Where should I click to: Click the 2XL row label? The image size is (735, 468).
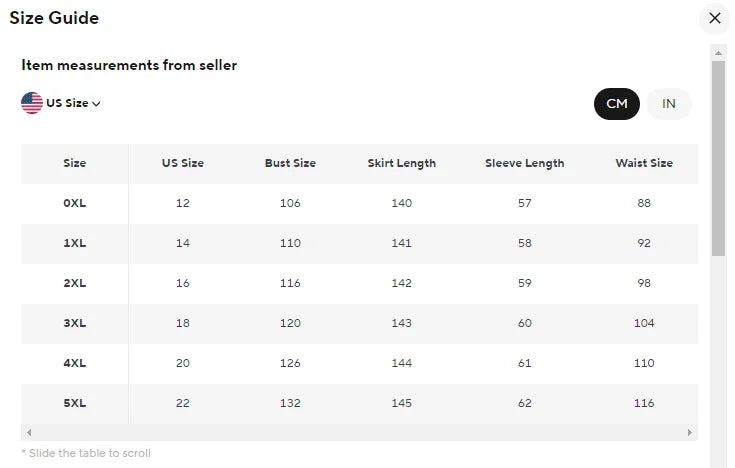tap(75, 283)
